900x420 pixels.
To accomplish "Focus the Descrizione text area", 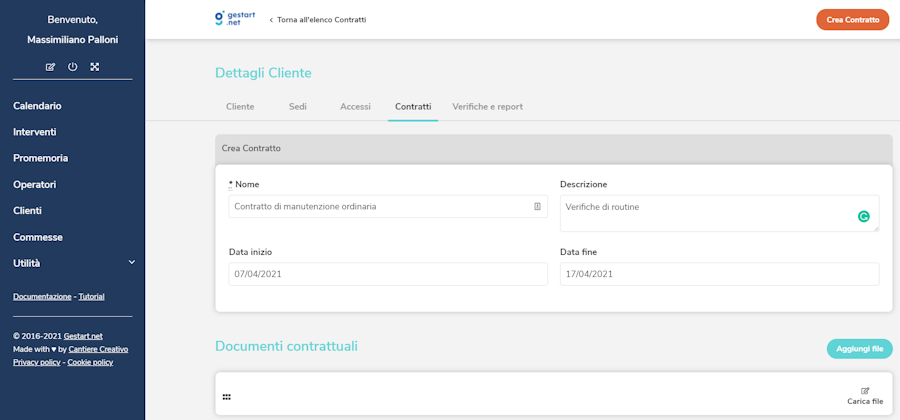I will tap(719, 213).
